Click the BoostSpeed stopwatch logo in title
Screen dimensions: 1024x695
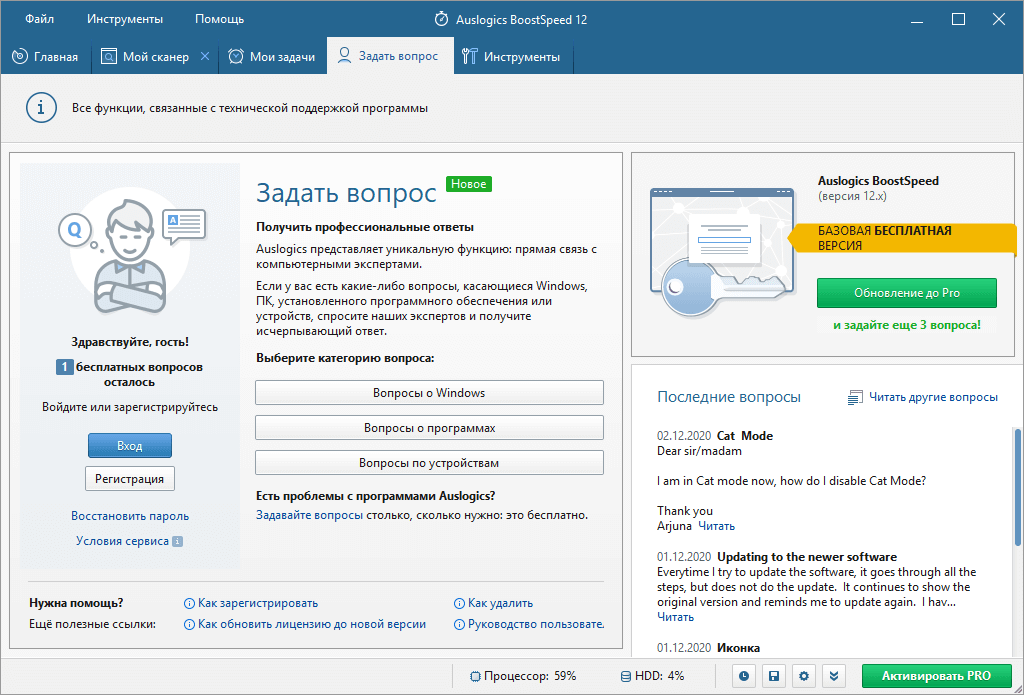pos(442,19)
